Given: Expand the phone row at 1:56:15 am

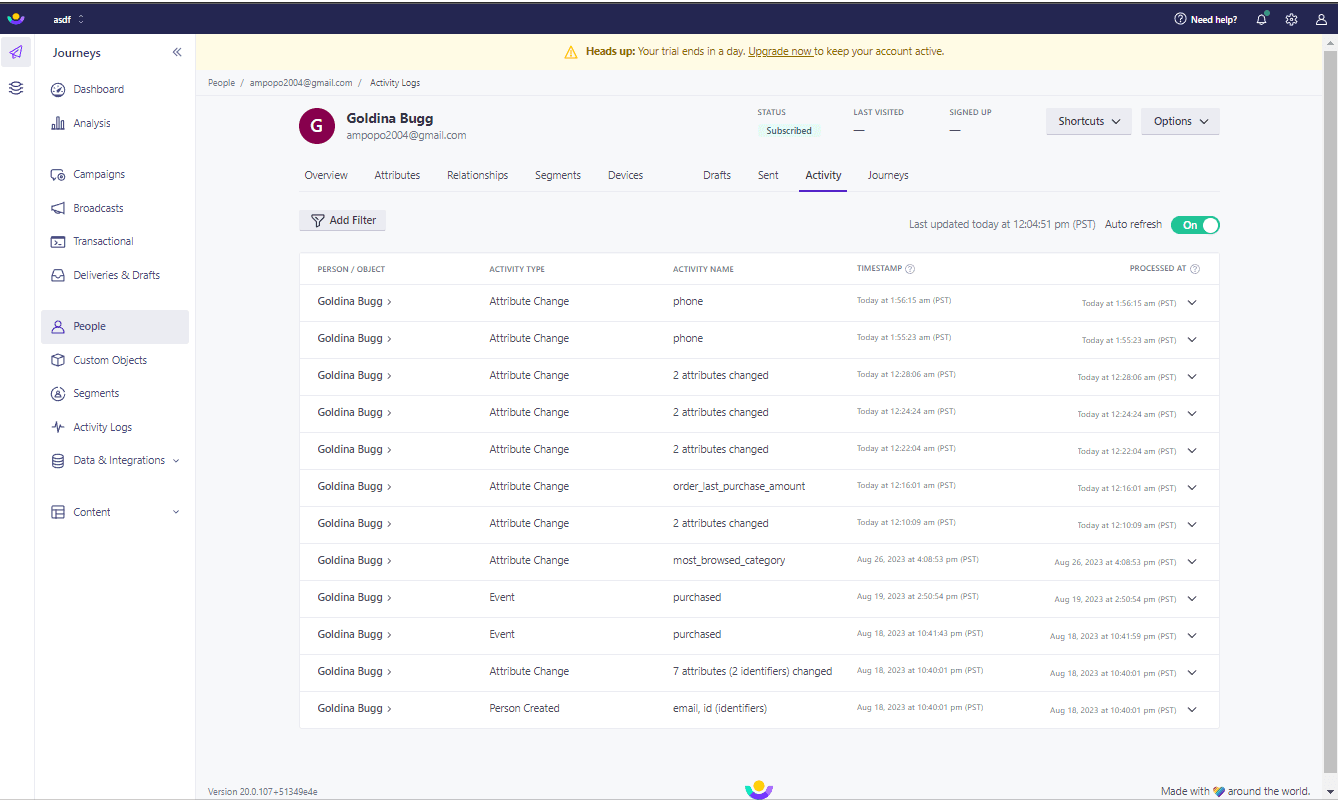Looking at the screenshot, I should tap(1192, 302).
